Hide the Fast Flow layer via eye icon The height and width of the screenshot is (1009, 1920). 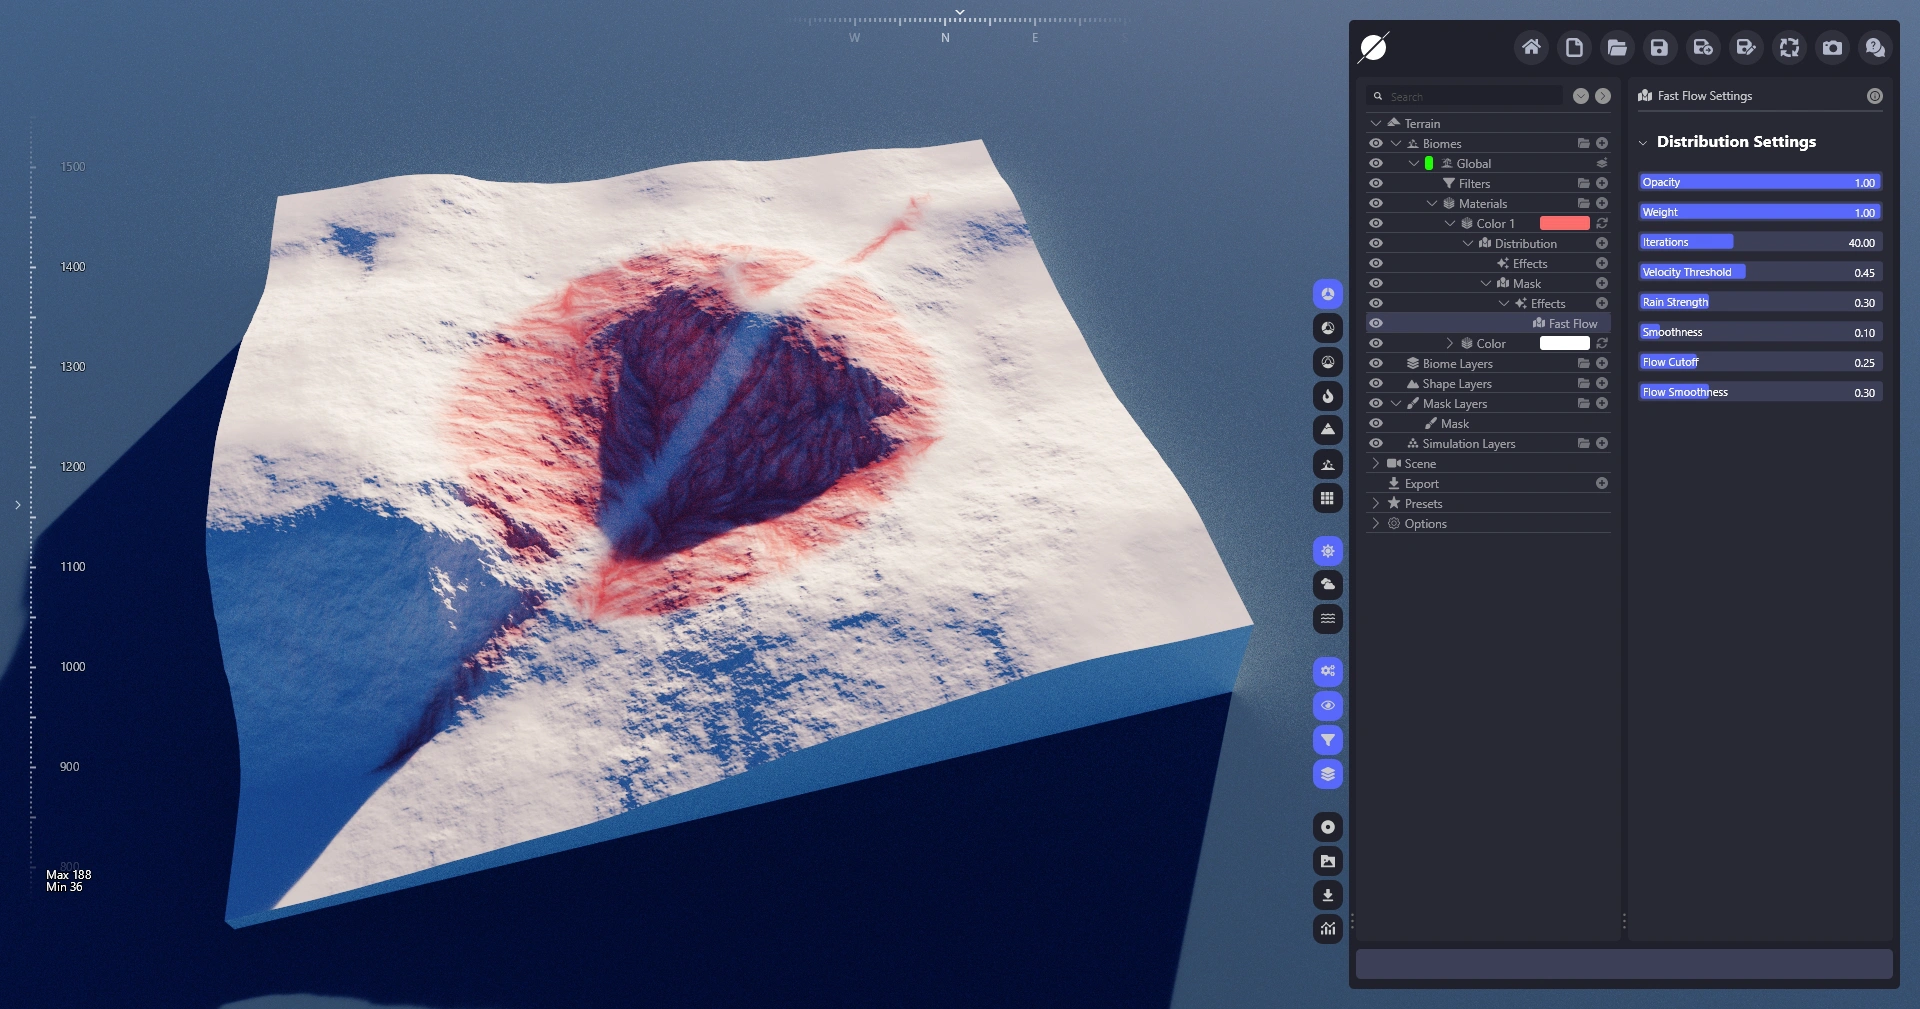pos(1376,323)
